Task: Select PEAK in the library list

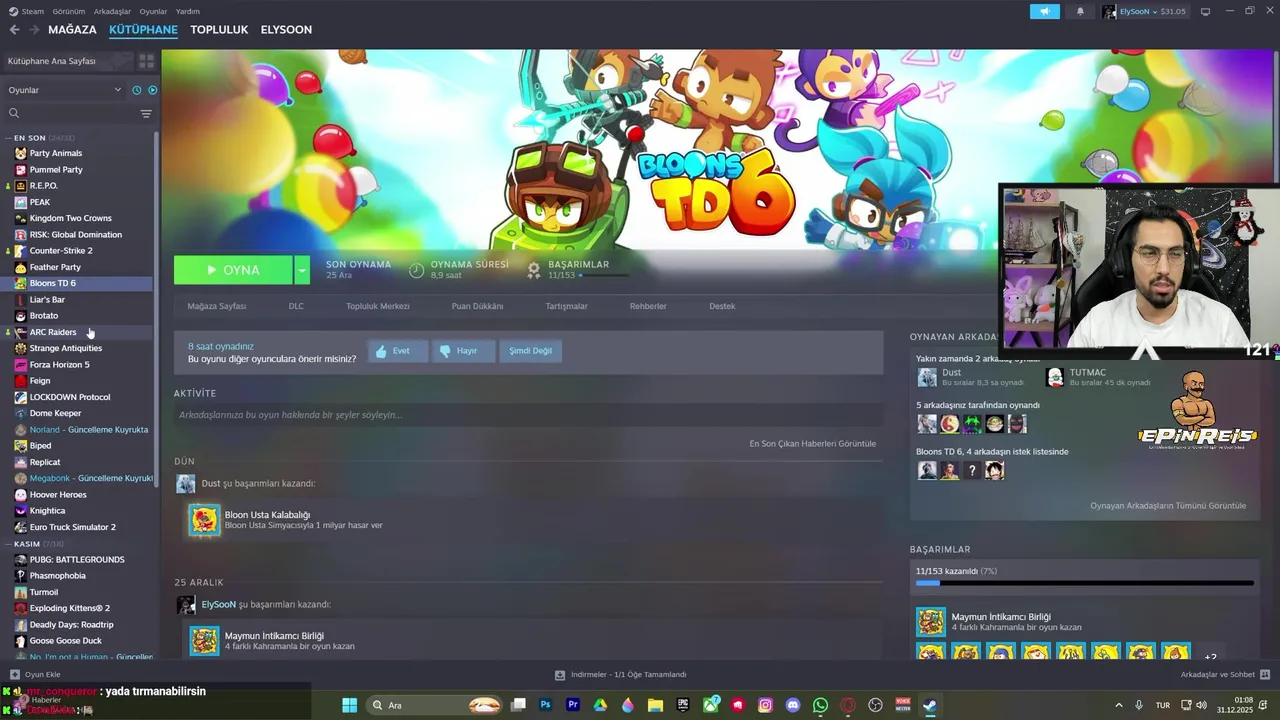Action: [40, 202]
